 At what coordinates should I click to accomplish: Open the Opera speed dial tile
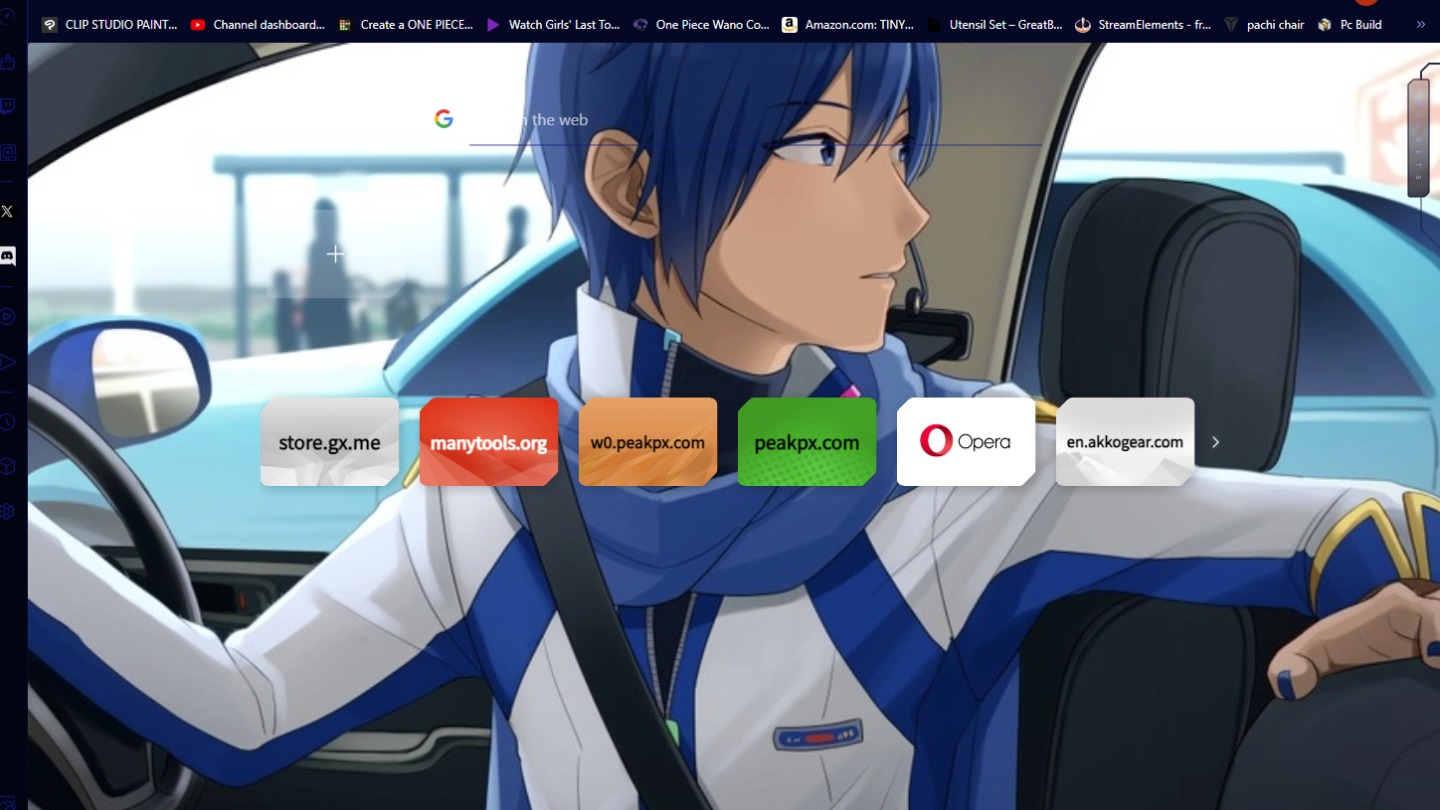pos(965,442)
